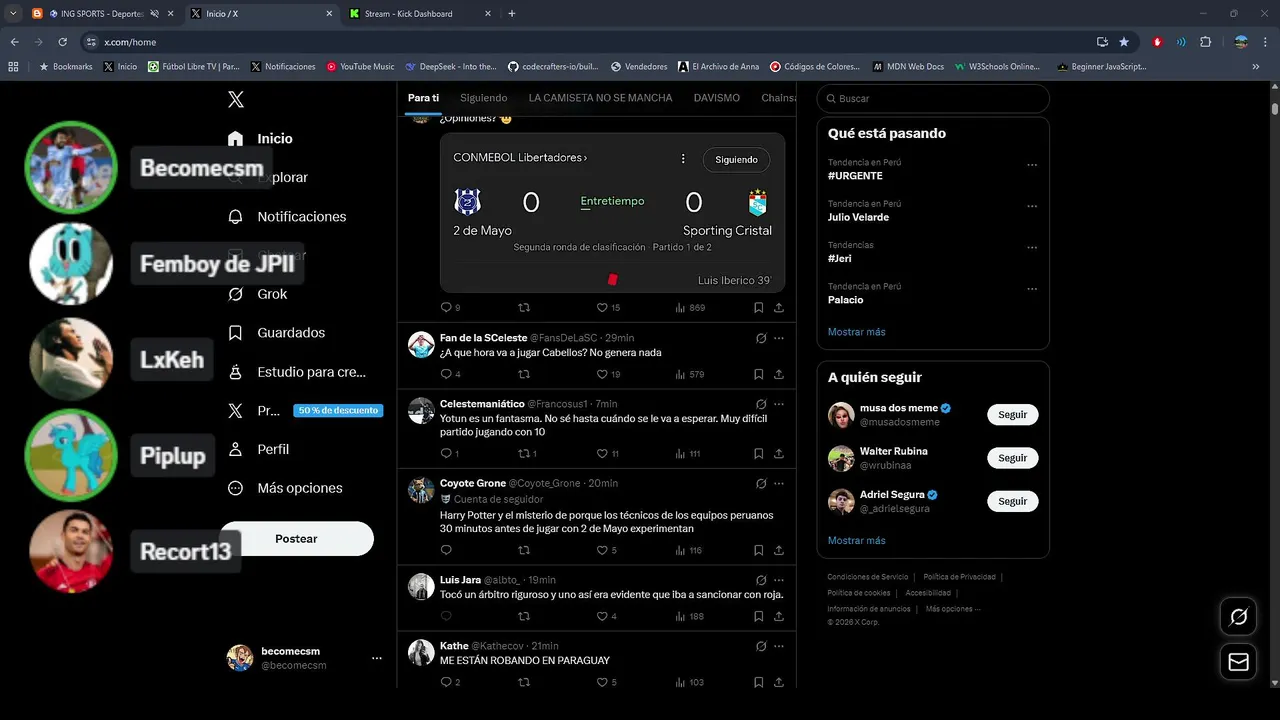The height and width of the screenshot is (720, 1280).
Task: Open the CONMEBOL Libertadores link
Action: tap(520, 158)
